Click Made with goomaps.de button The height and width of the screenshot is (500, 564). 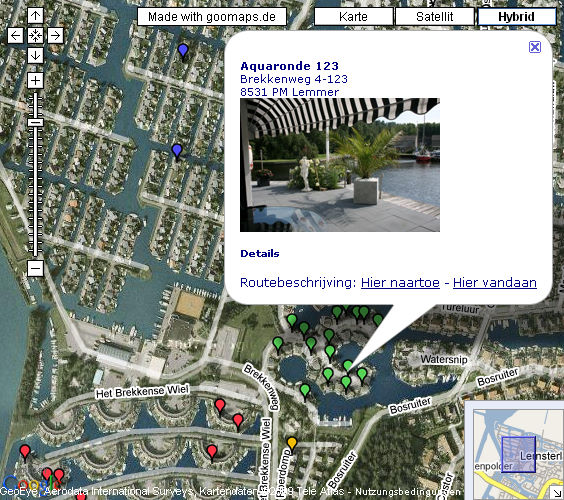[212, 17]
